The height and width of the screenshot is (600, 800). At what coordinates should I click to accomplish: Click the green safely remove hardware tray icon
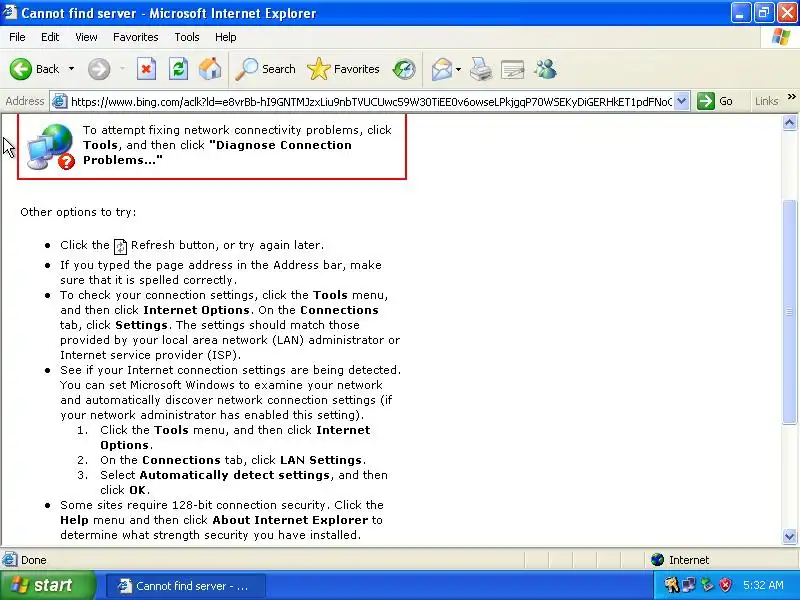707,585
